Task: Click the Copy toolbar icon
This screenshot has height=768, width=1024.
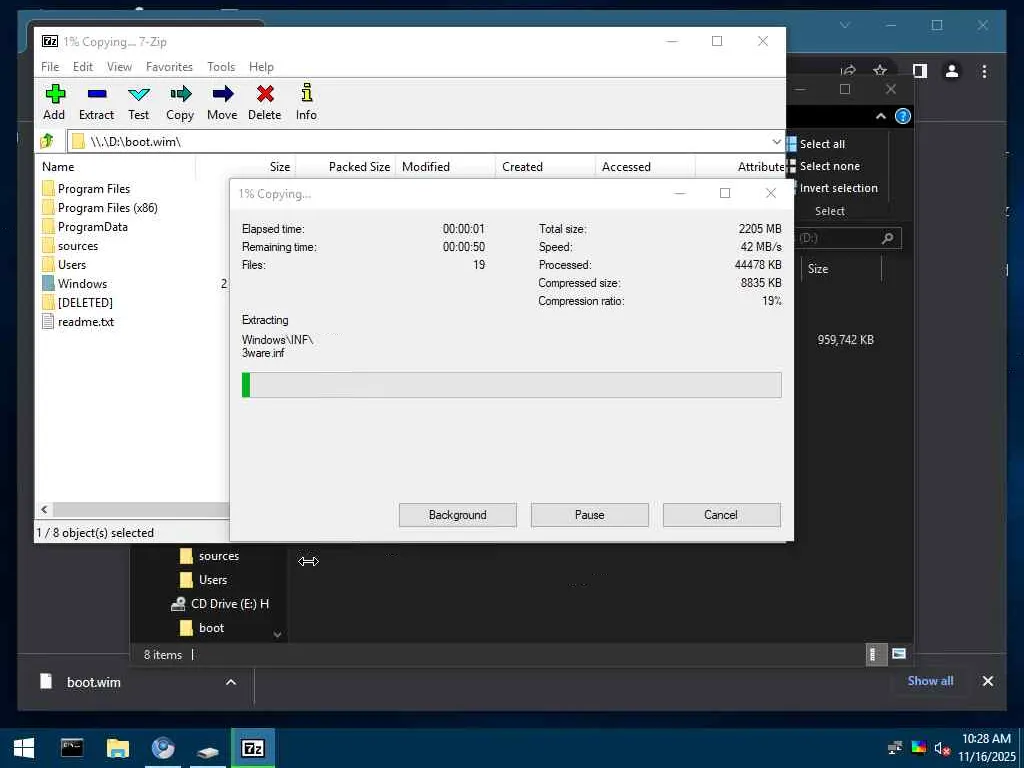Action: click(180, 103)
